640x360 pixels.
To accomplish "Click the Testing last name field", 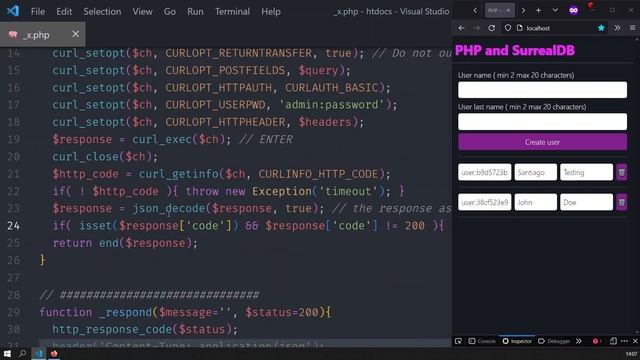I will (x=587, y=172).
